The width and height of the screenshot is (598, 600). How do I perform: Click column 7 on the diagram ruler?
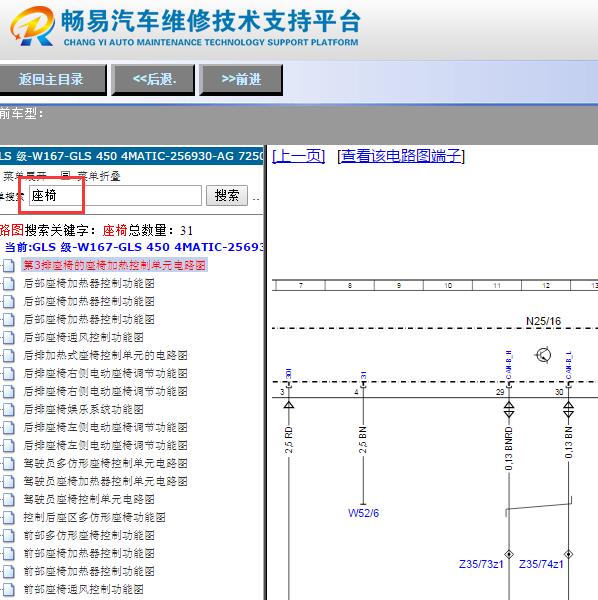tap(301, 285)
